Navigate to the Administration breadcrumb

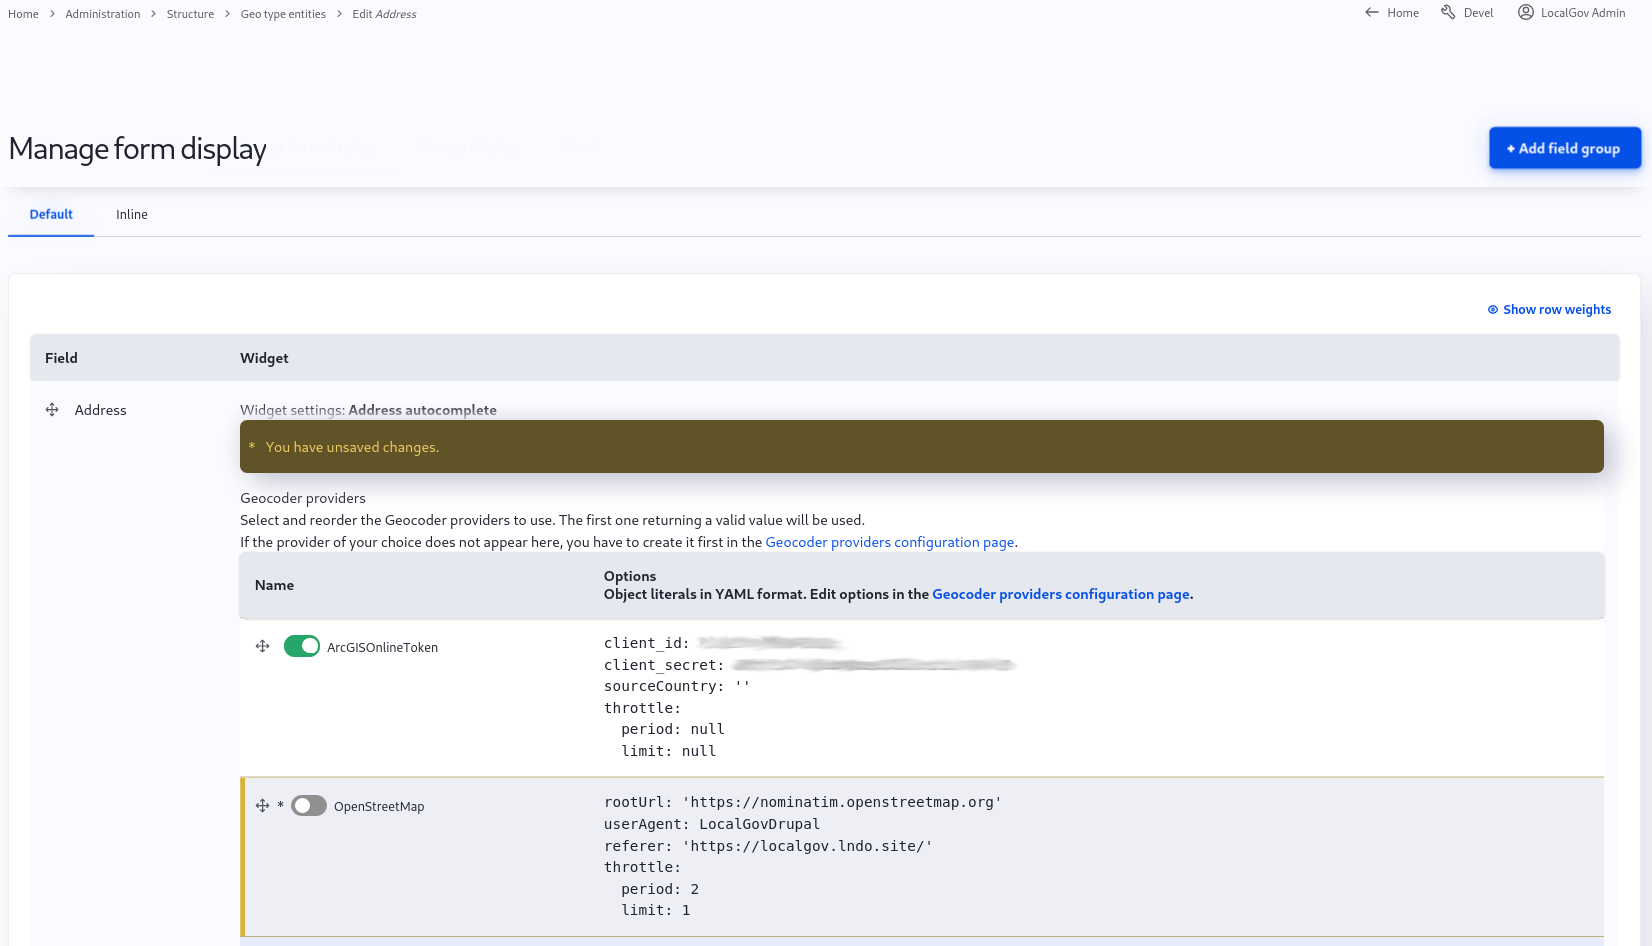[x=102, y=13]
